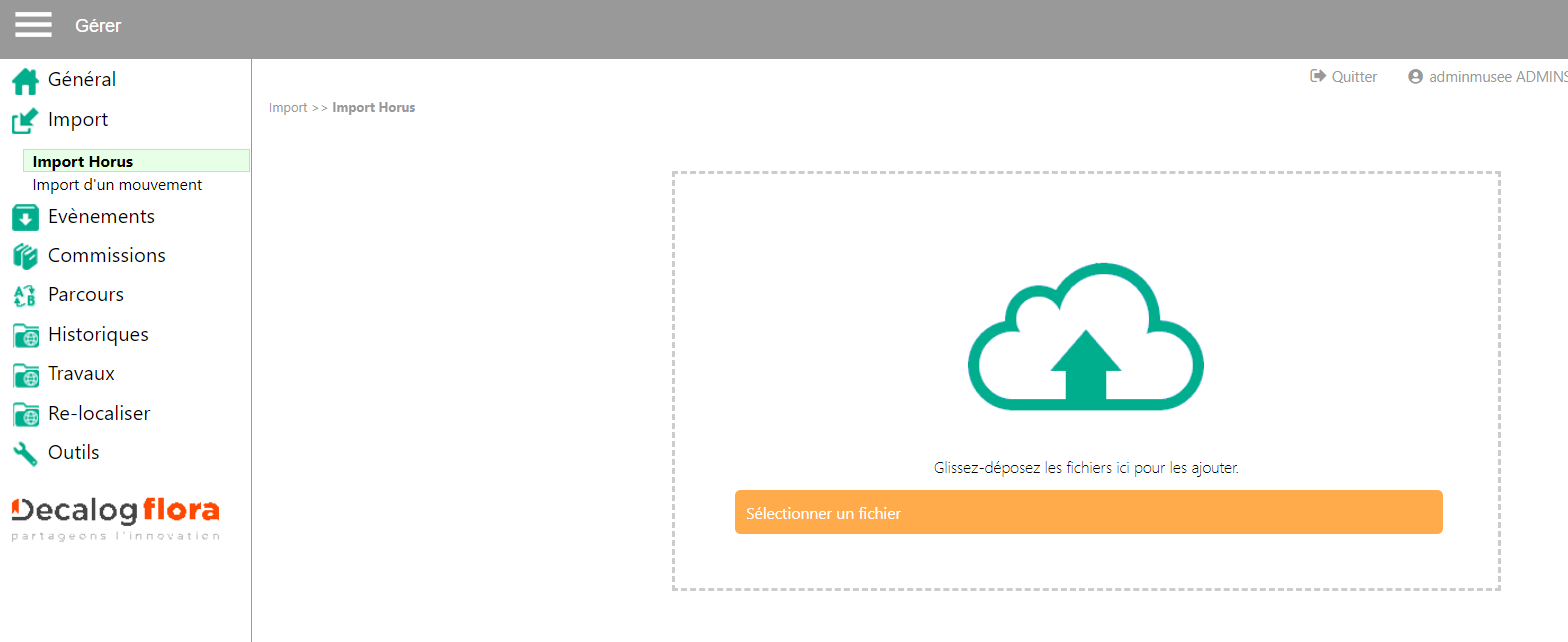1568x642 pixels.
Task: Expand the Commissions menu section
Action: [x=106, y=256]
